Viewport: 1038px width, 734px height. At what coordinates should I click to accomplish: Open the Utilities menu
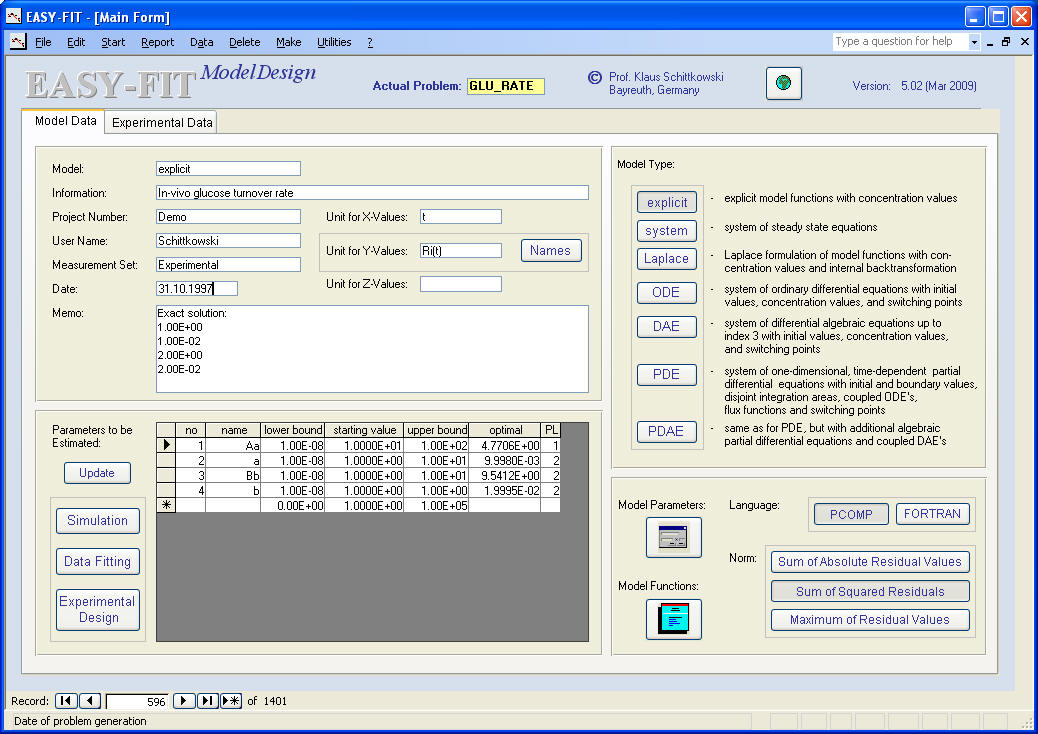pos(334,42)
